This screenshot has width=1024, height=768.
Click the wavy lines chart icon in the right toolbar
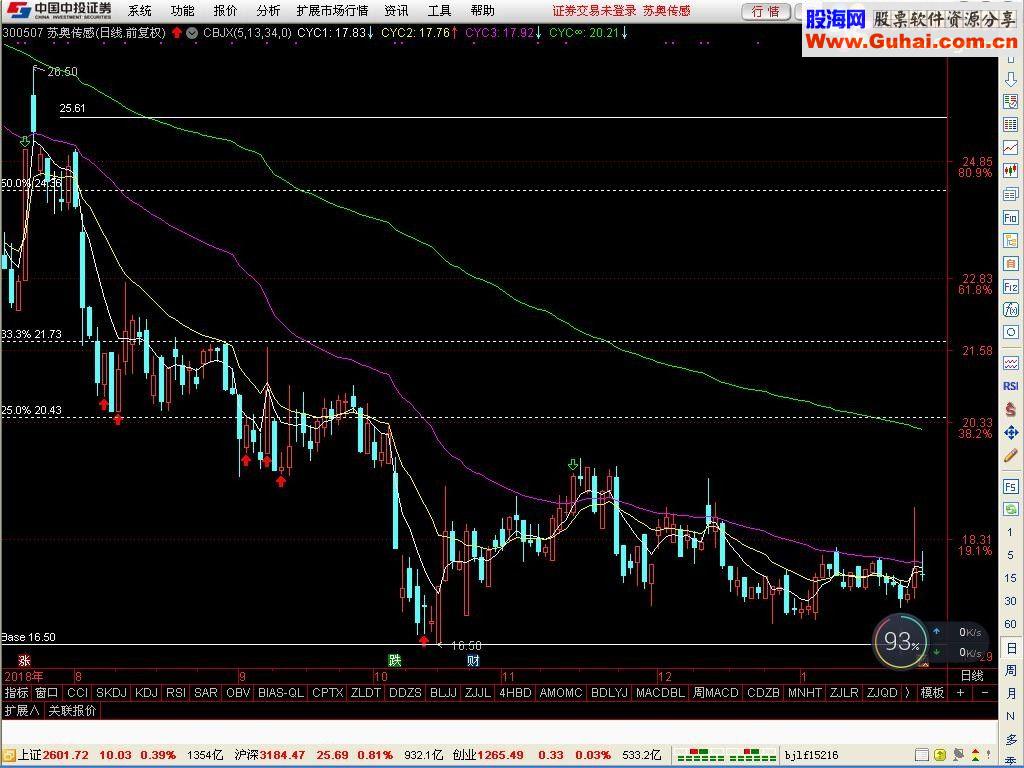click(x=1011, y=363)
